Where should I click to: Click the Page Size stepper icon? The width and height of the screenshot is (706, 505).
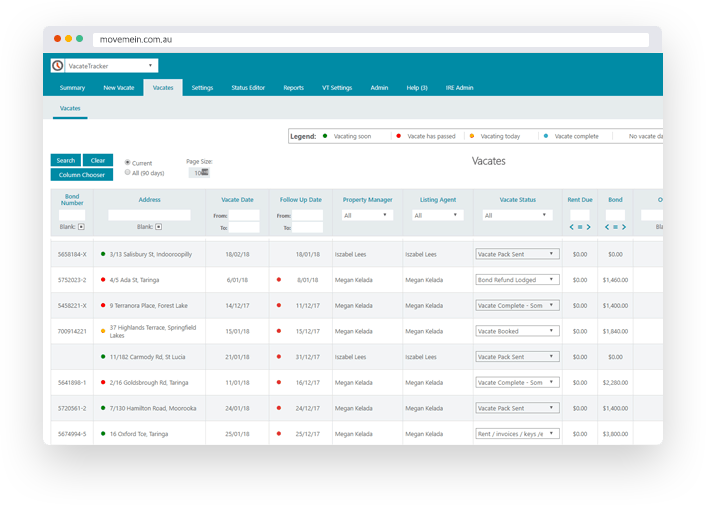pyautogui.click(x=204, y=173)
